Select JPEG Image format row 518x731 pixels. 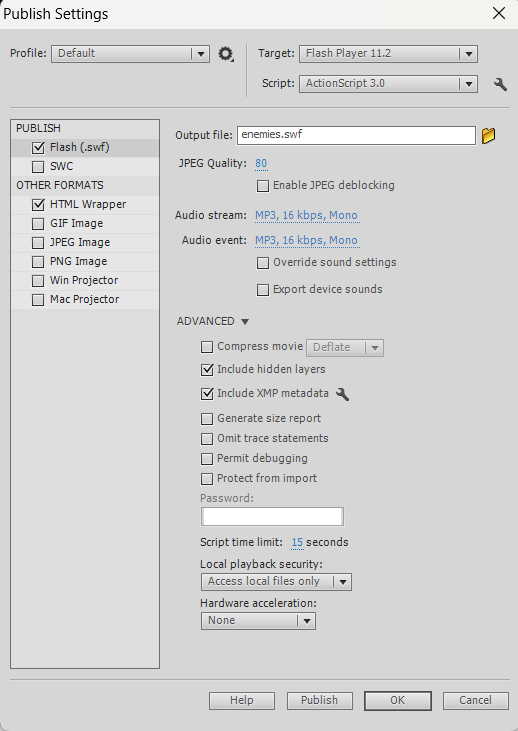[85, 243]
